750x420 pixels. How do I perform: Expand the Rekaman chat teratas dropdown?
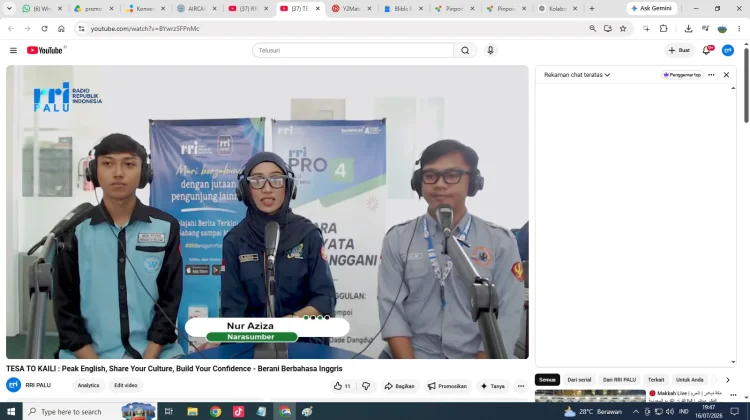tap(577, 75)
